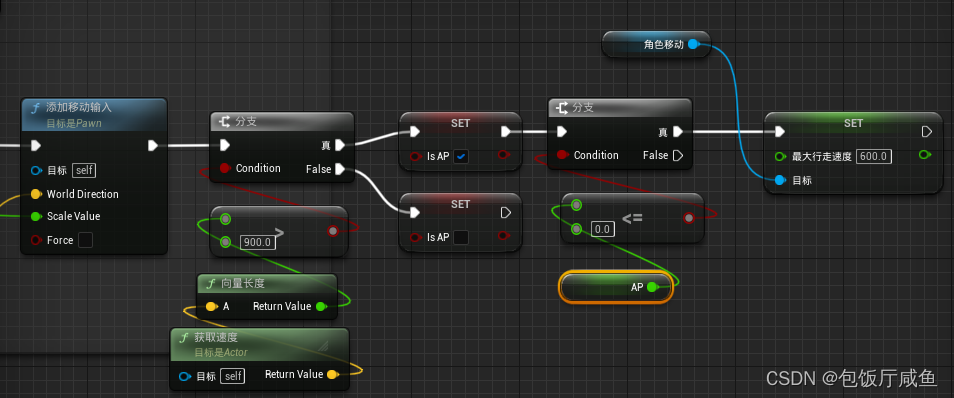The width and height of the screenshot is (954, 398).
Task: Click the 目标 blue pin on 最大行走速度 SET
Action: click(781, 180)
